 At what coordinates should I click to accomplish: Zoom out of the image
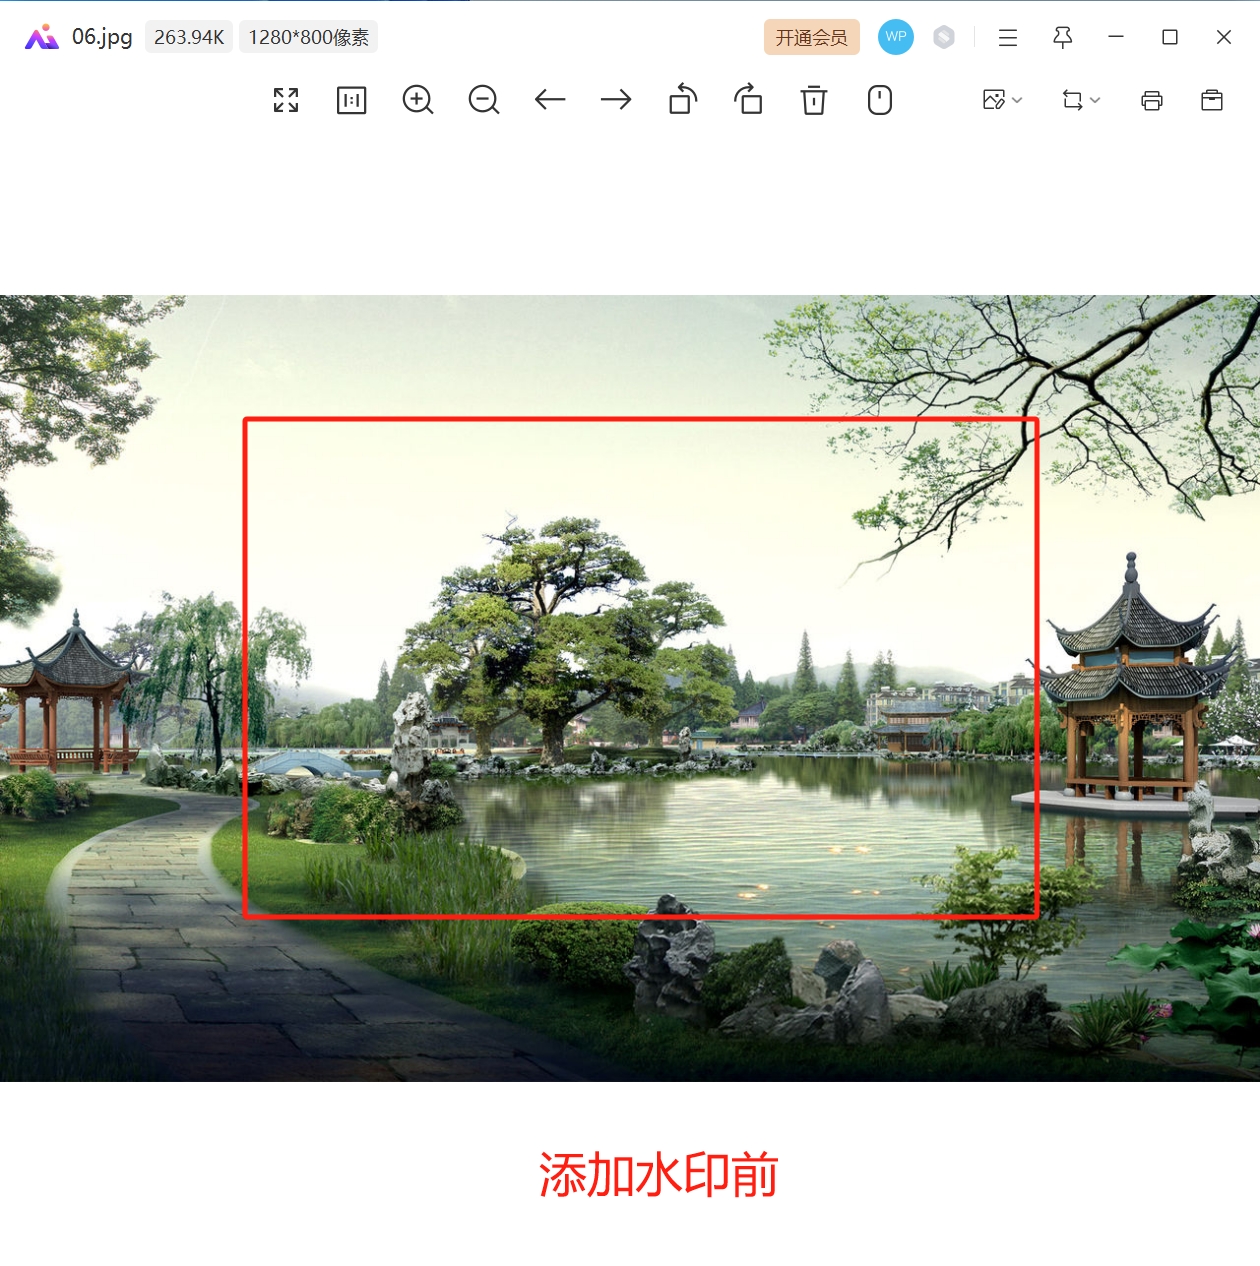484,100
